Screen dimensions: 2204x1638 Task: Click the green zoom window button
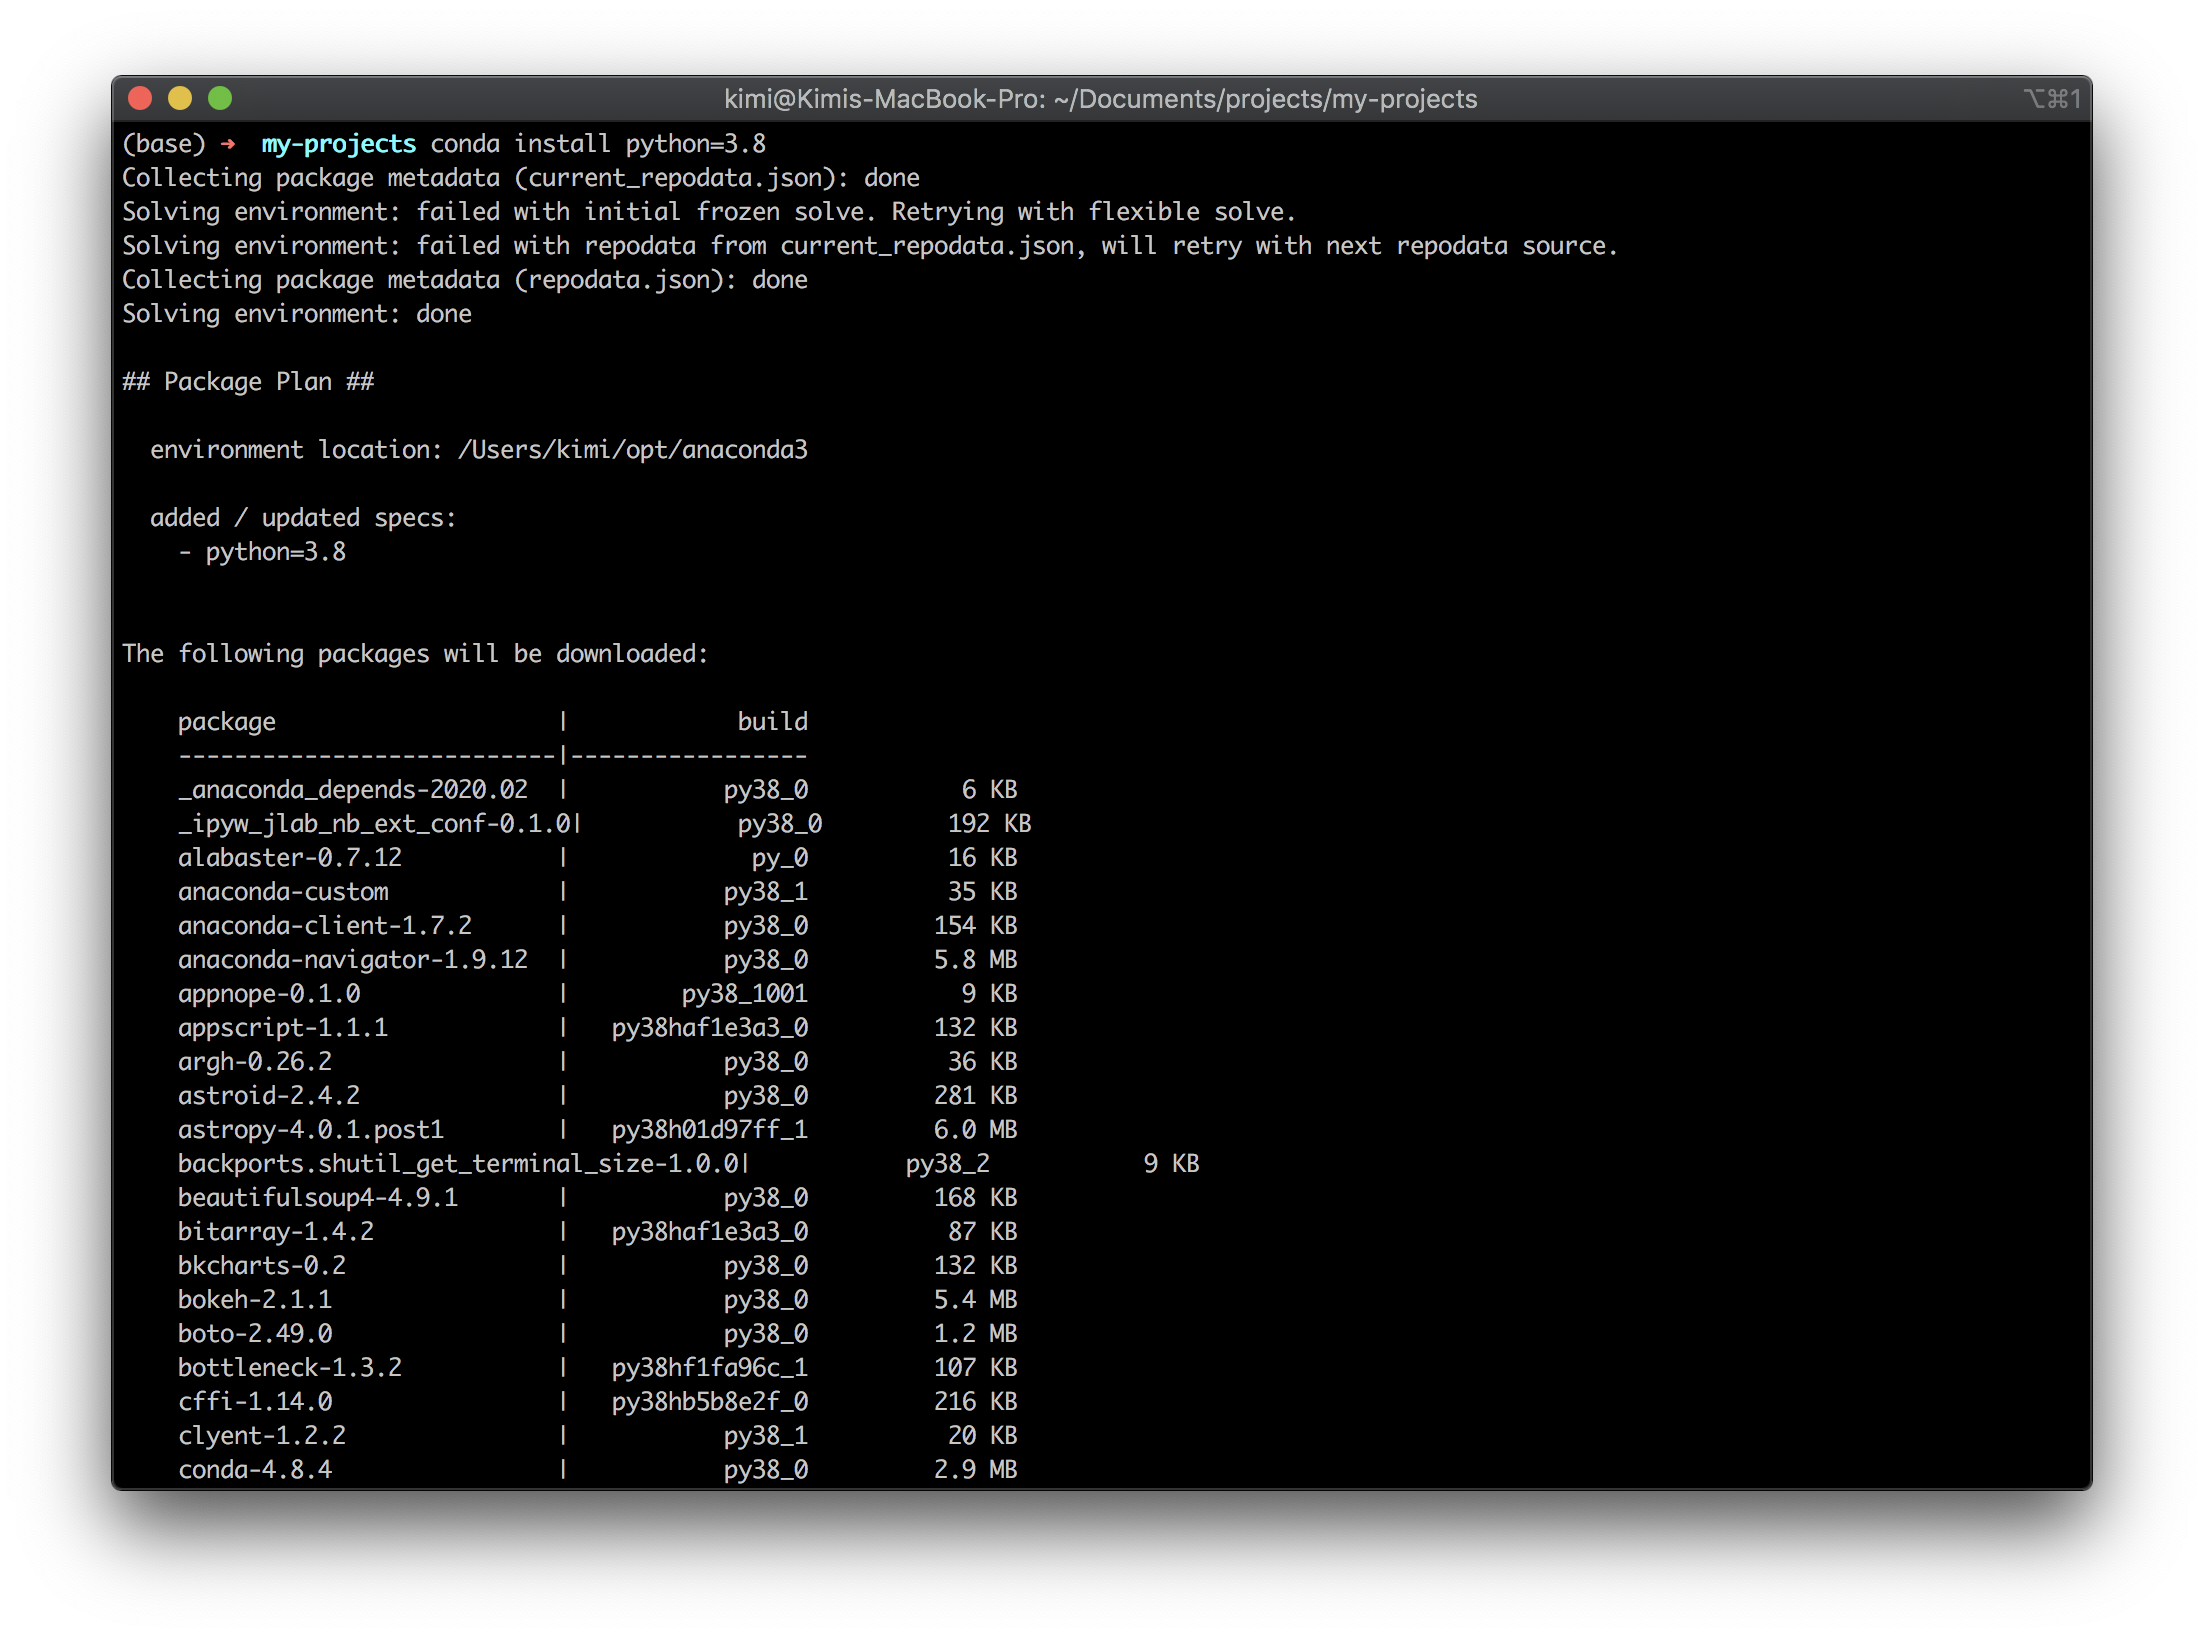click(x=220, y=98)
